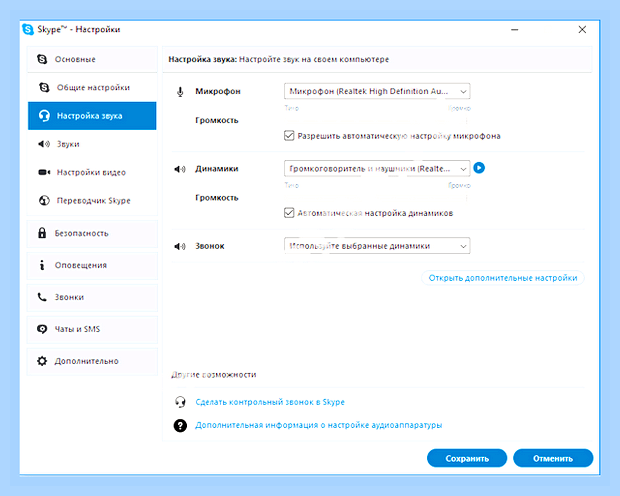Screen dimensions: 620x496
Task: Click the question mark help icon
Action: [x=180, y=426]
